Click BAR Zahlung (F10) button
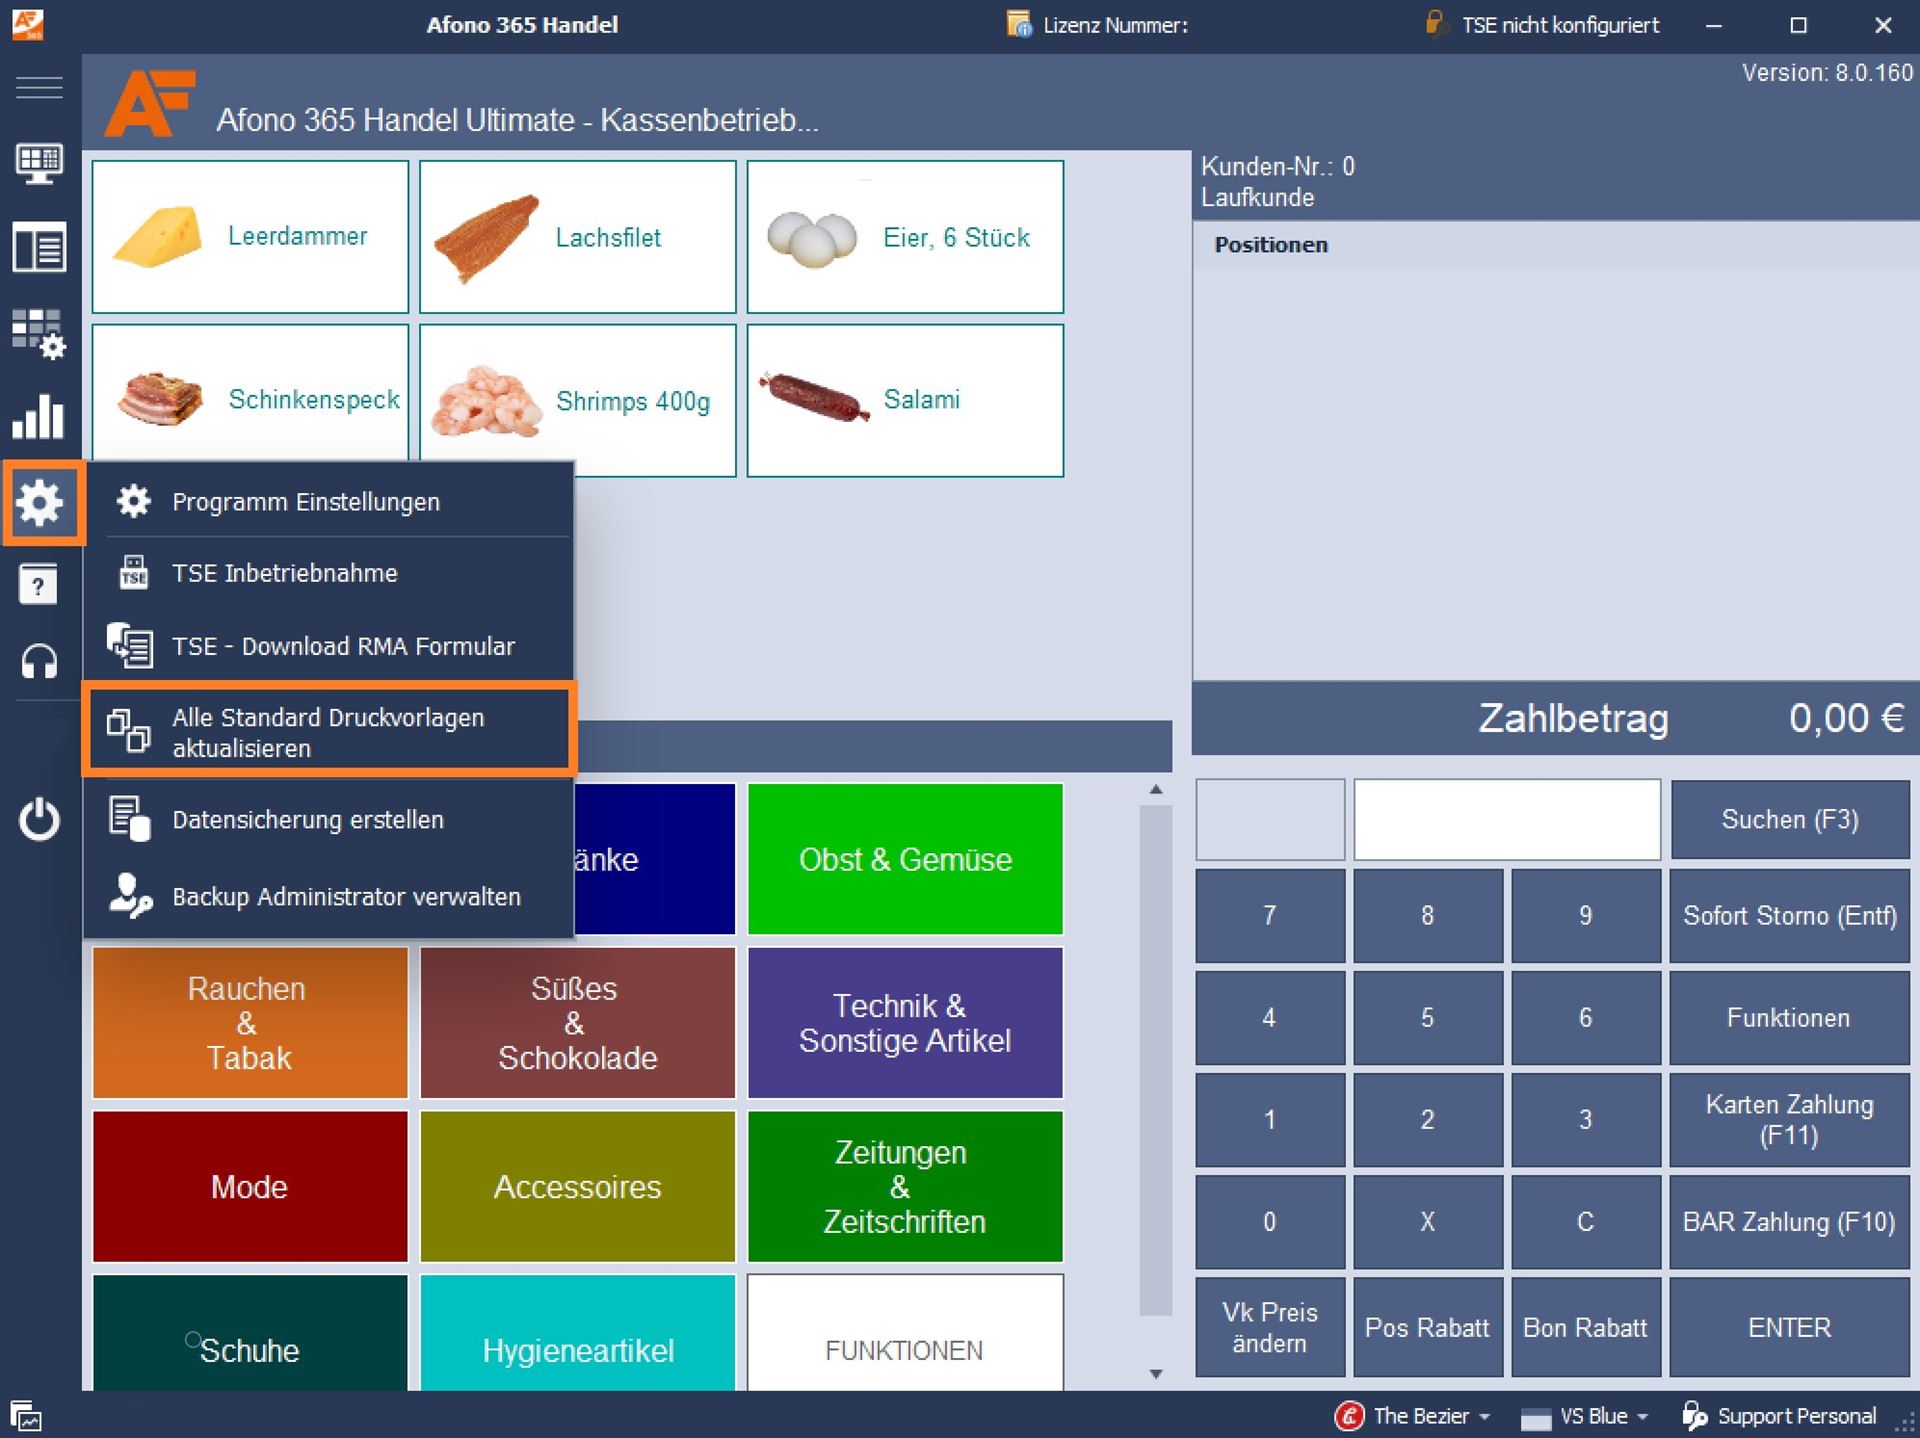The image size is (1920, 1438). (1789, 1221)
